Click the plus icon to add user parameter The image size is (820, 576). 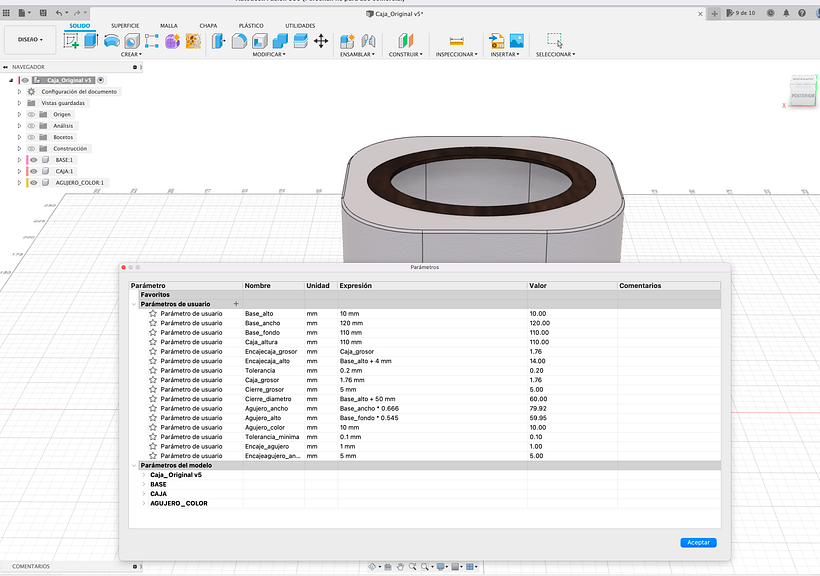[x=236, y=303]
